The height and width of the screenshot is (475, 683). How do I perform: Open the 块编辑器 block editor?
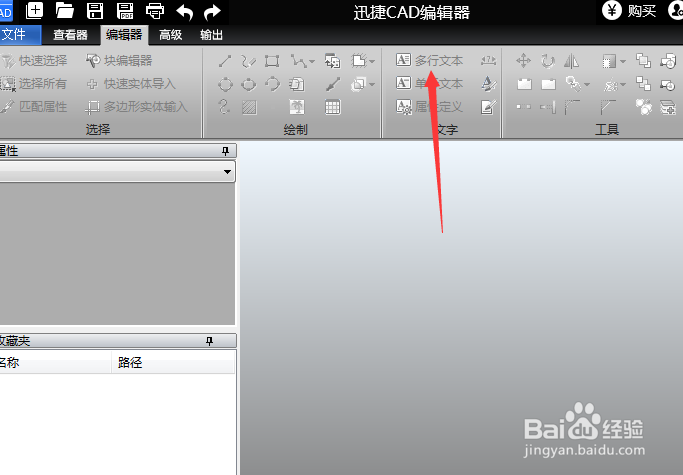tap(119, 61)
